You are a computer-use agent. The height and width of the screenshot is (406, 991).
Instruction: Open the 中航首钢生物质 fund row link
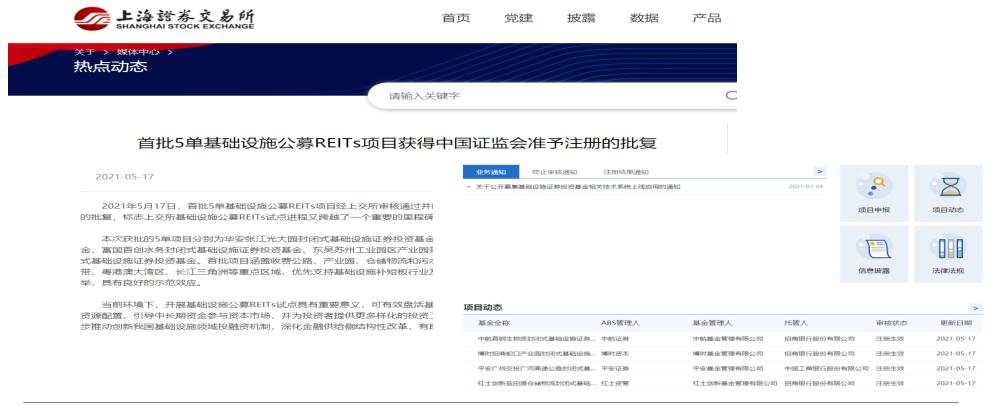pos(537,338)
